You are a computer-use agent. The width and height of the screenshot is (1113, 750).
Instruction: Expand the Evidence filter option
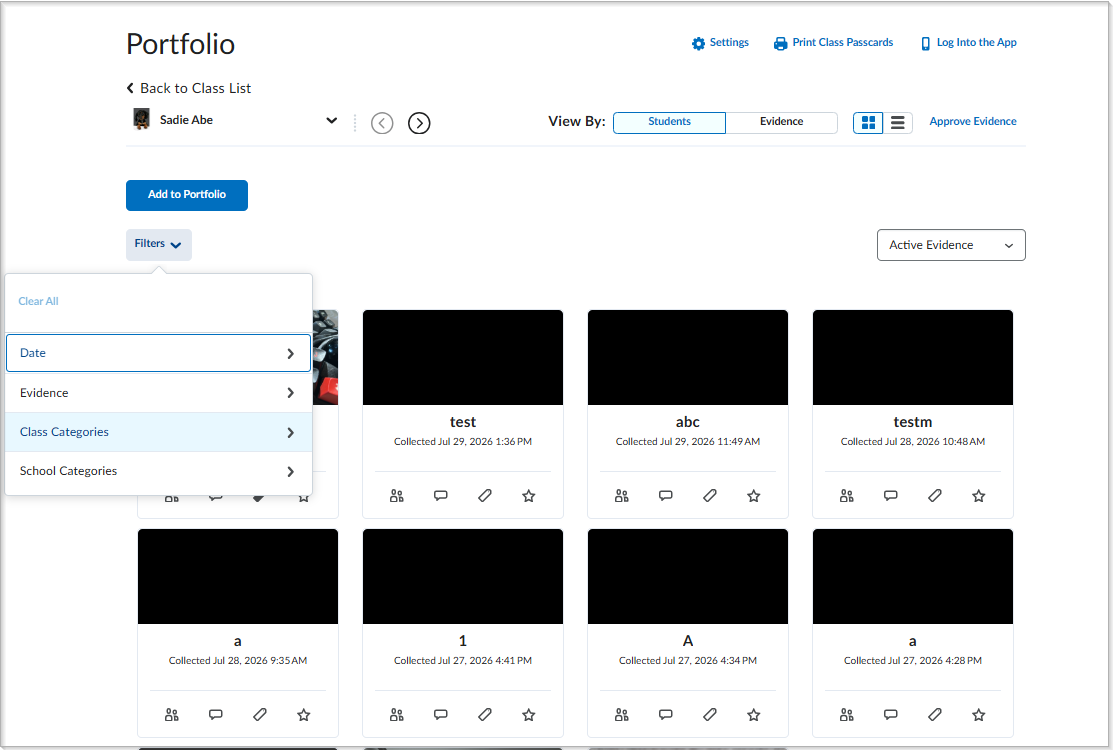click(158, 392)
